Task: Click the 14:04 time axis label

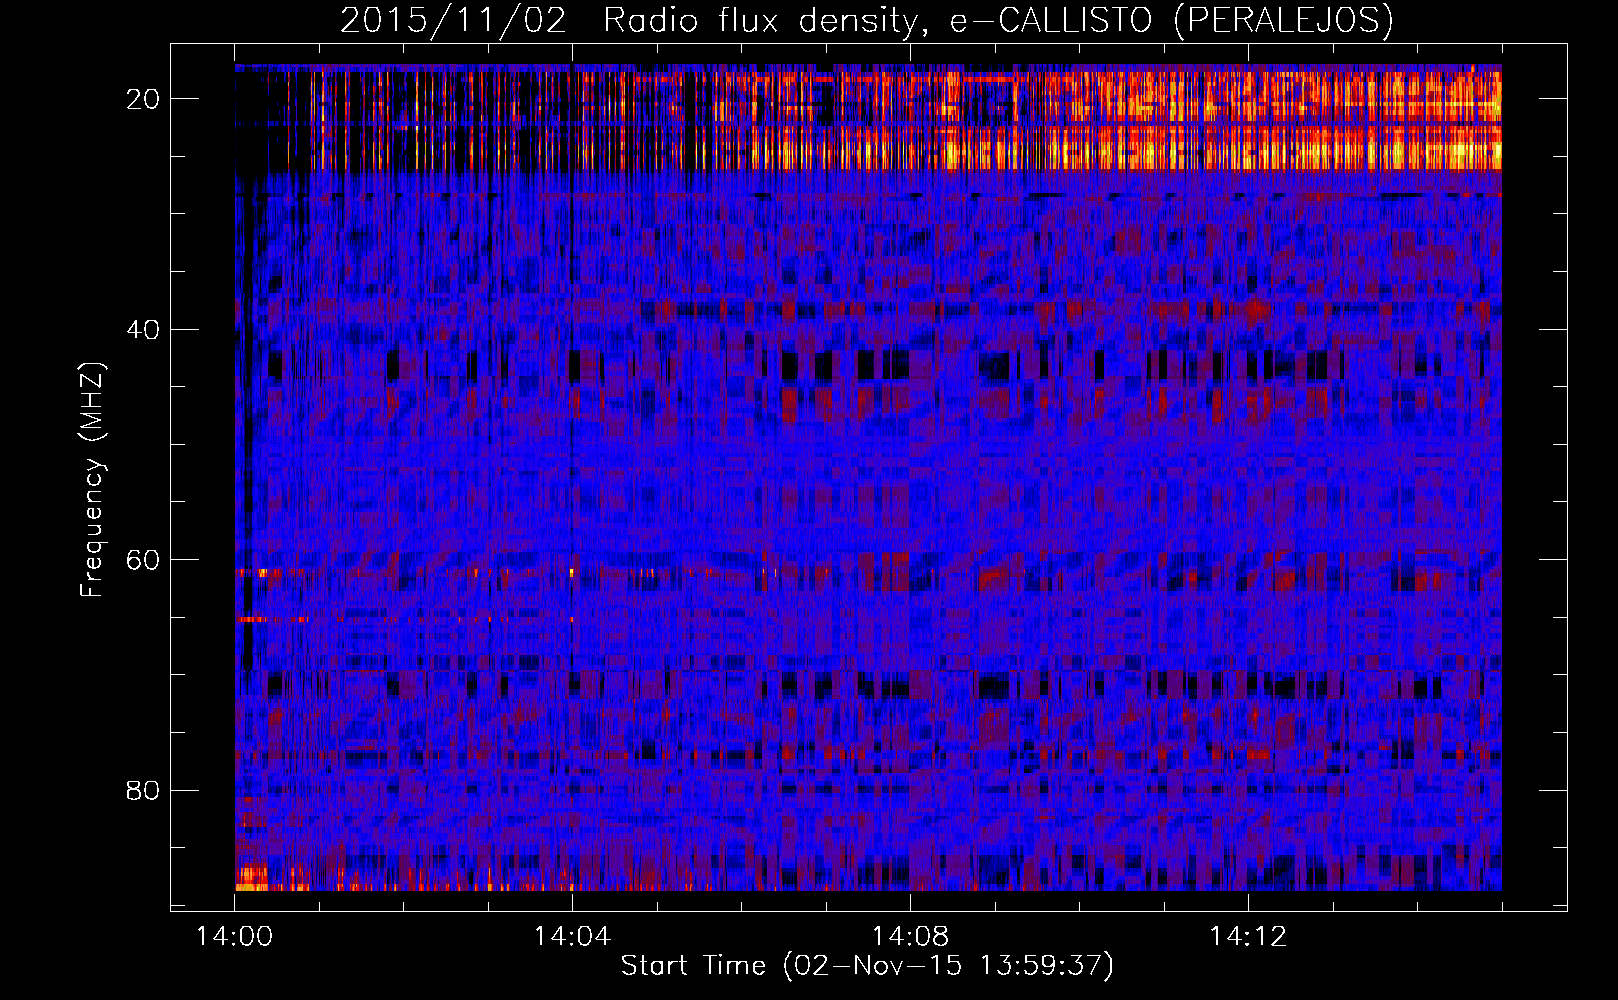Action: [572, 937]
